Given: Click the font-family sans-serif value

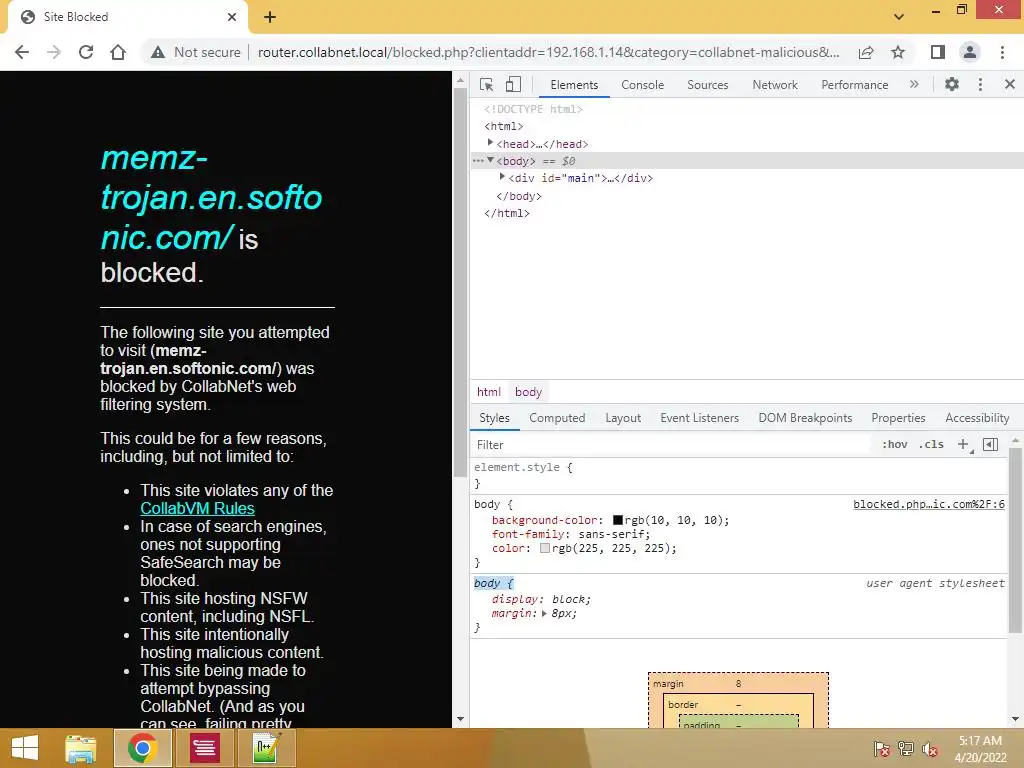Looking at the screenshot, I should point(612,534).
